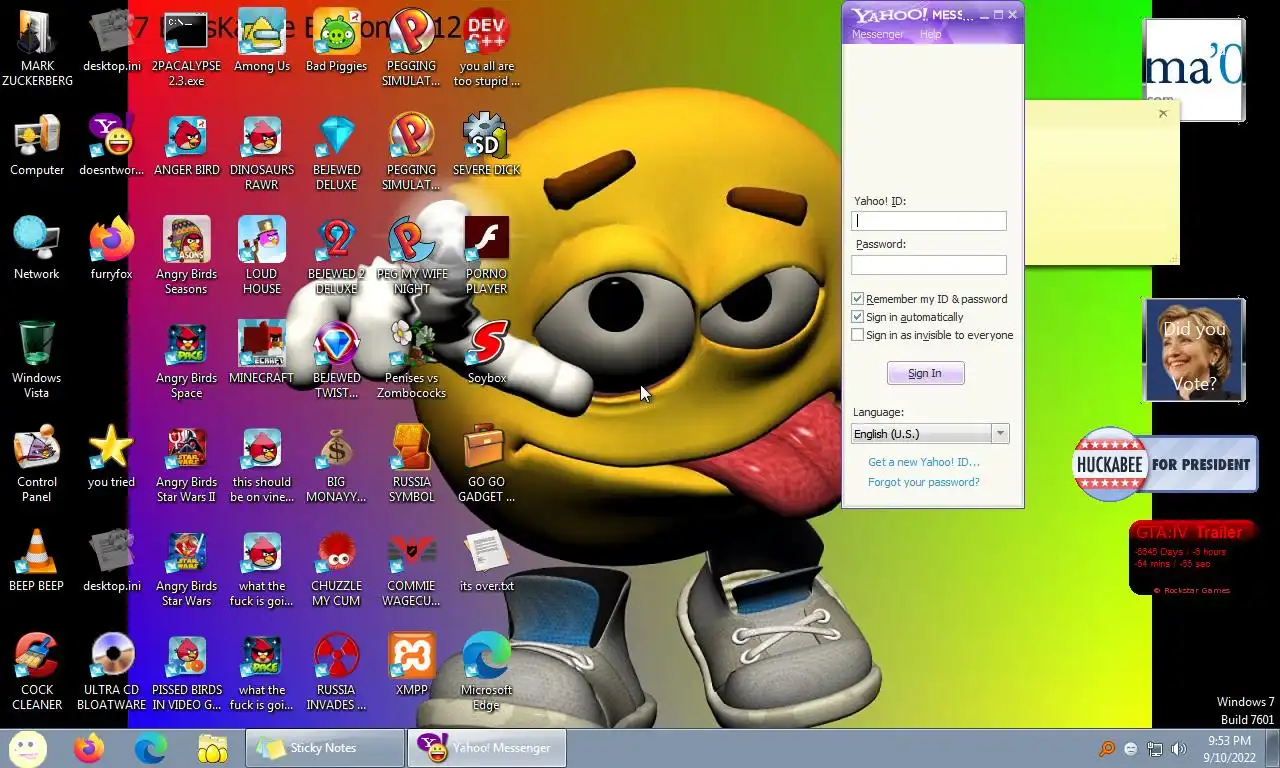
Task: Select the doesntwor Yahoo shortcut icon
Action: point(111,145)
